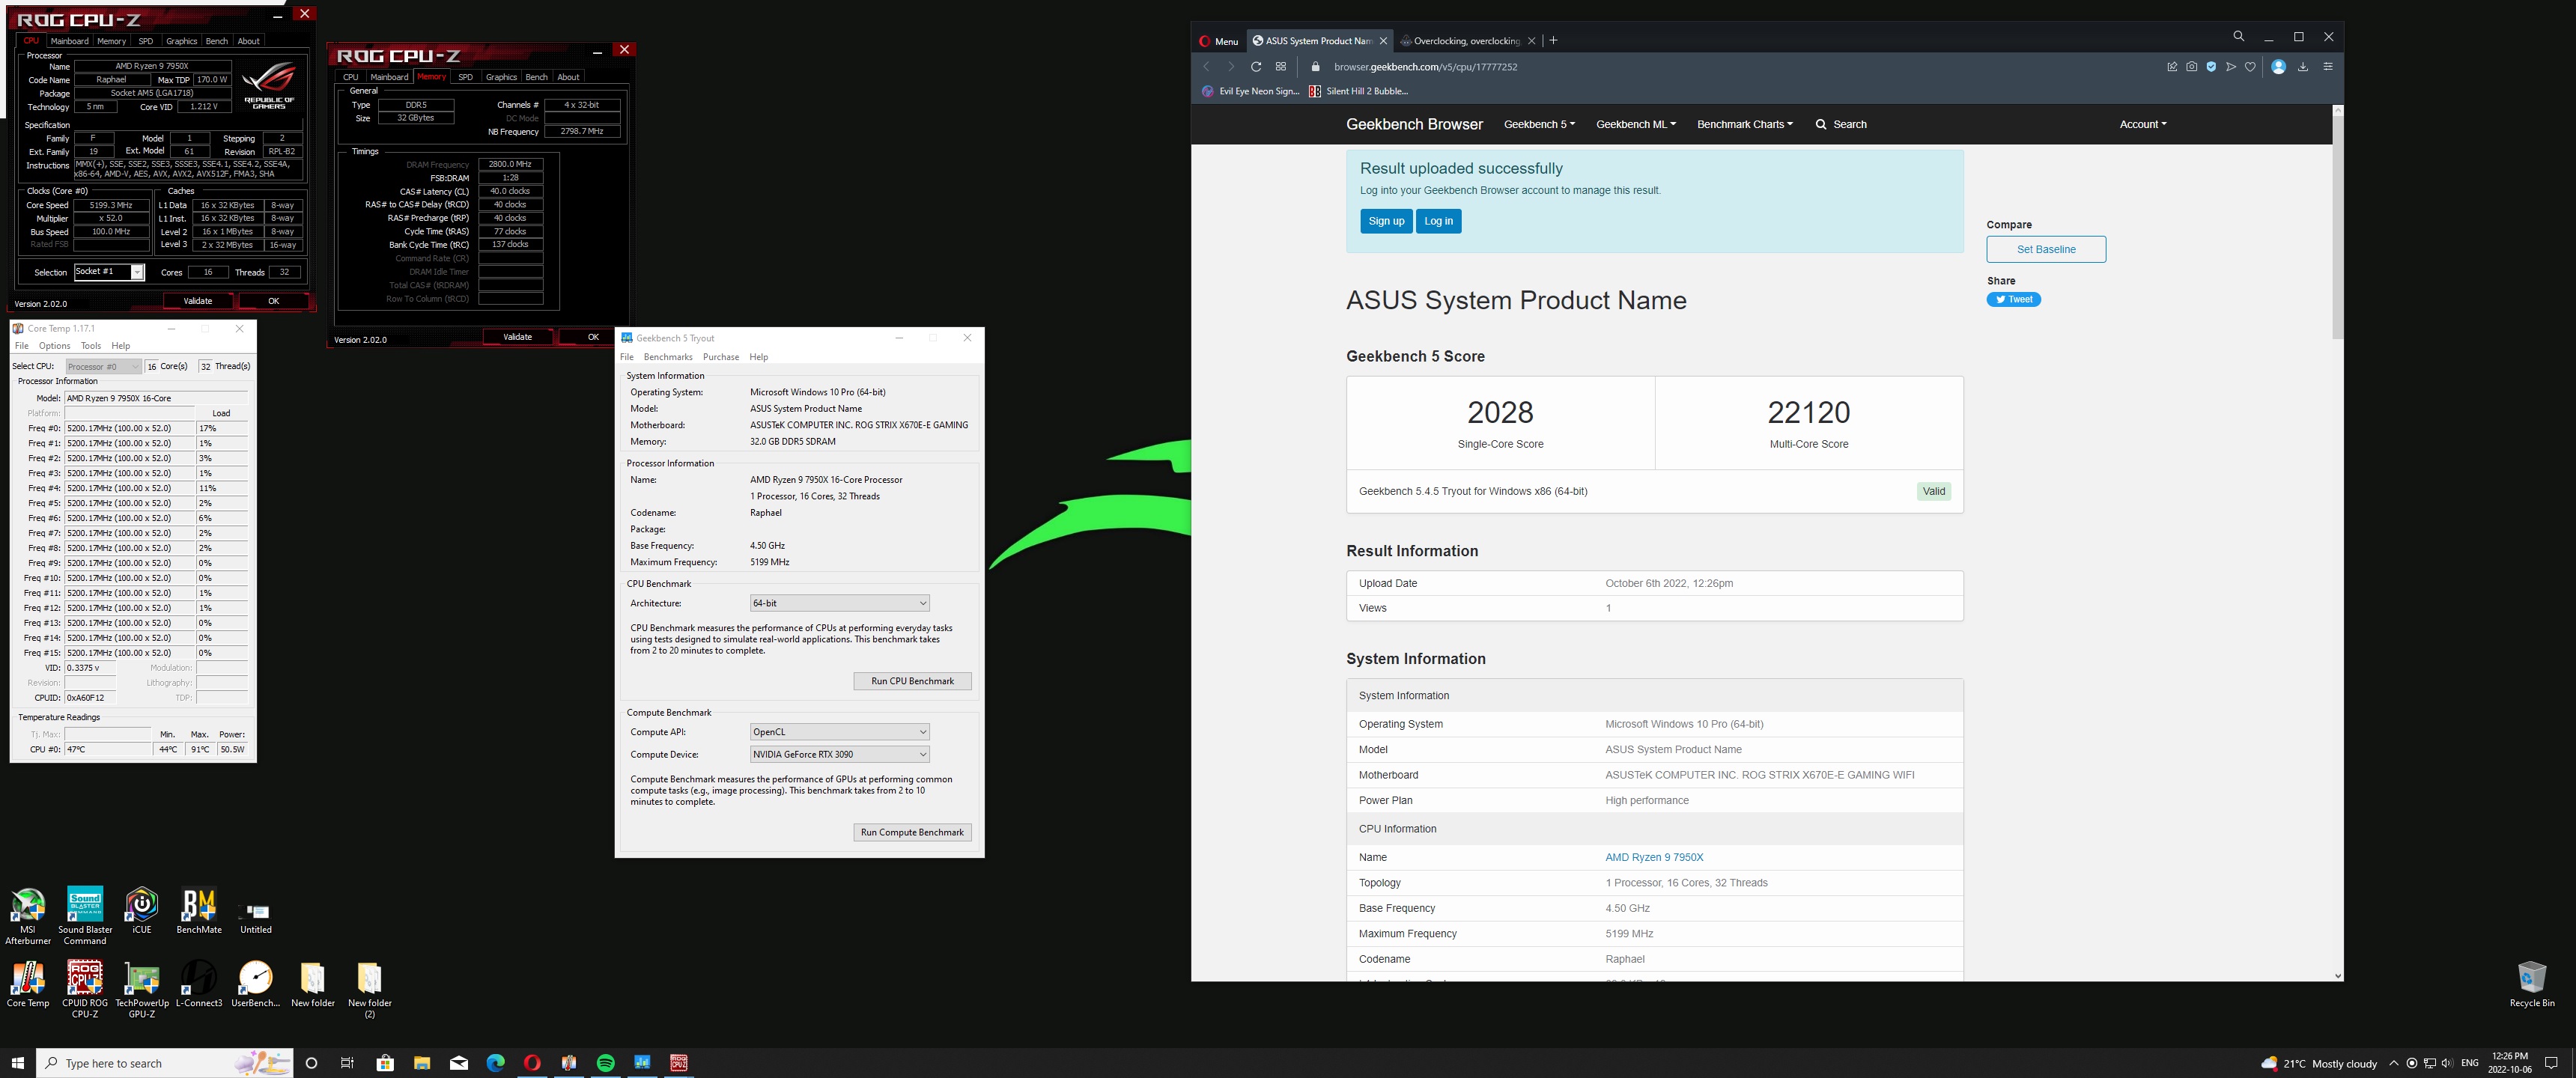
Task: Click the volume icon in system tray
Action: [2447, 1063]
